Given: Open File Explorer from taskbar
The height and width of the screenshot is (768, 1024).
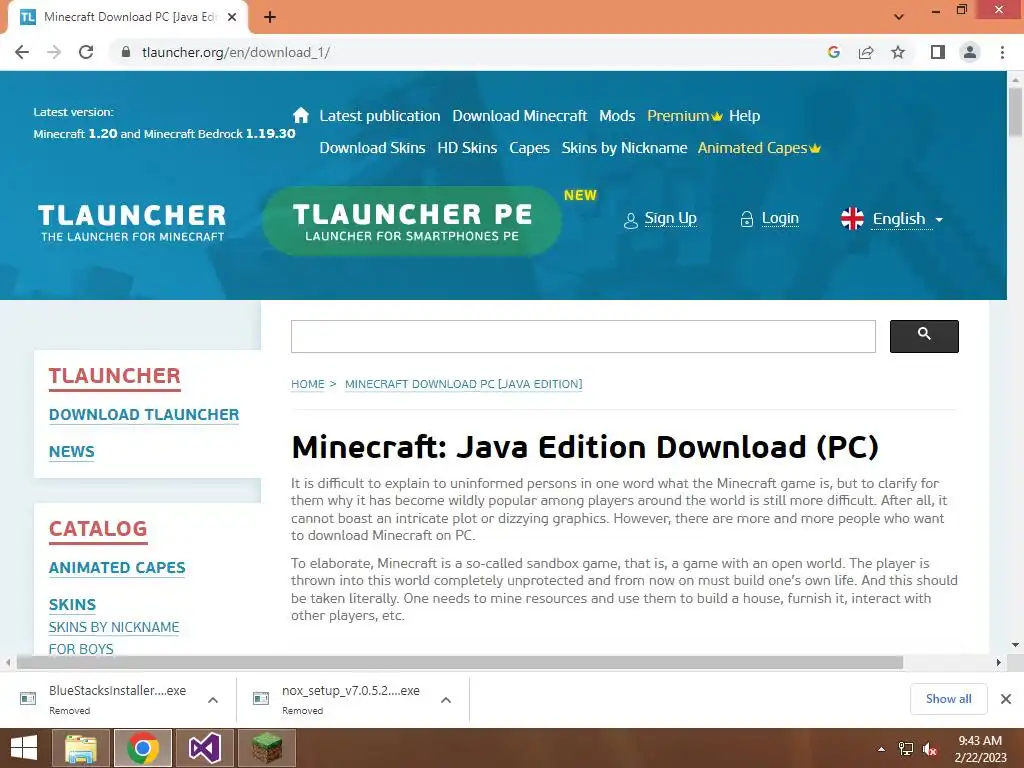Looking at the screenshot, I should [x=81, y=748].
